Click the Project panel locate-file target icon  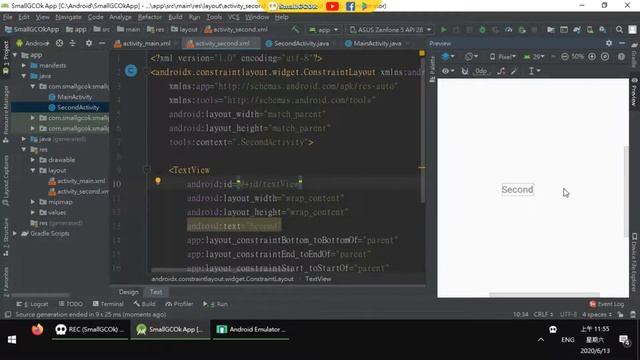(x=59, y=43)
